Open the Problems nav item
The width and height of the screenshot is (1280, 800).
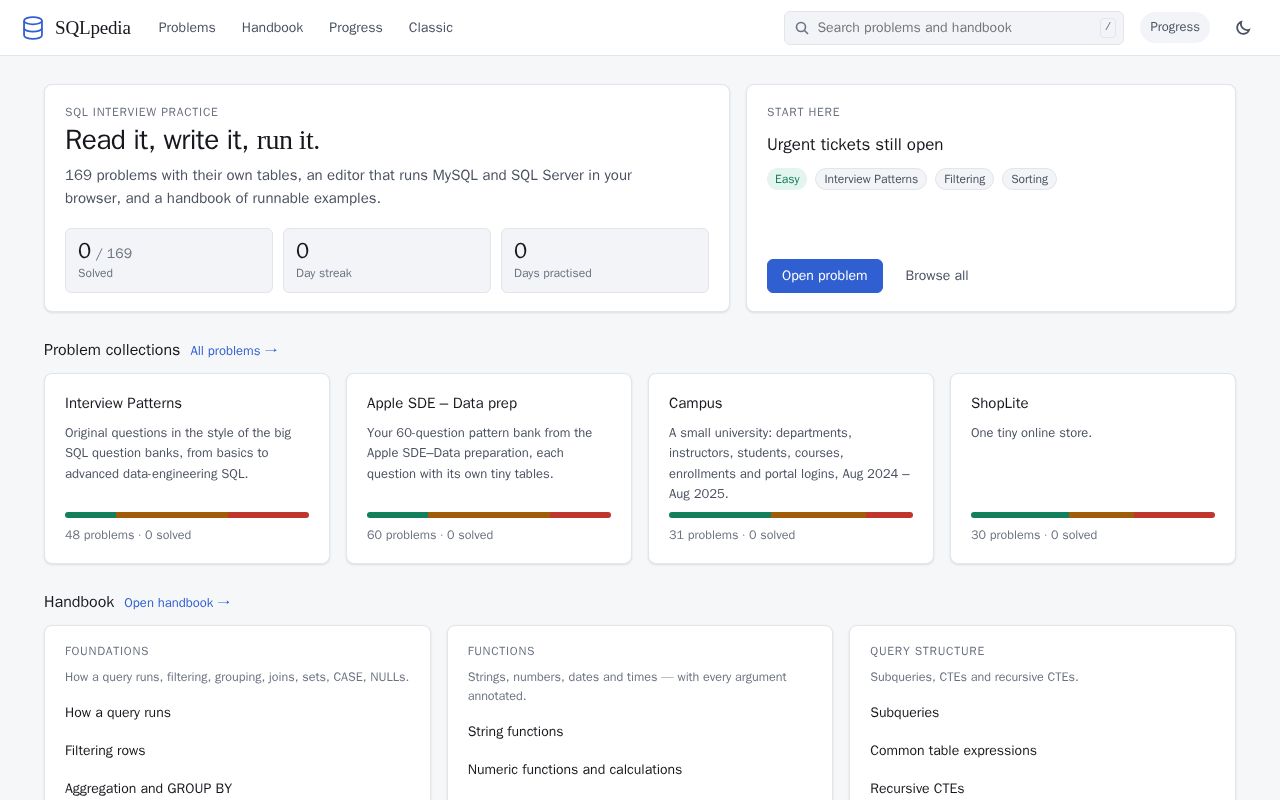click(x=187, y=28)
